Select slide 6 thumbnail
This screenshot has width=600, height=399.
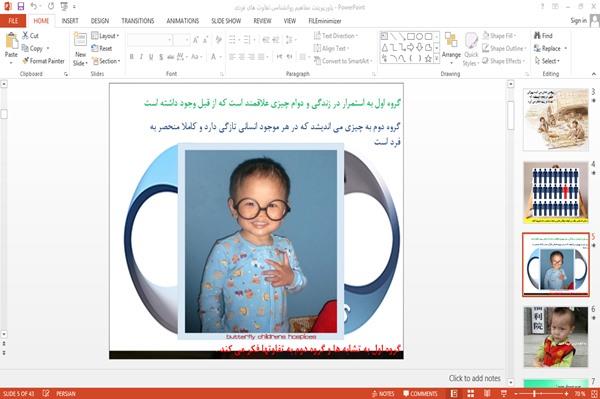556,337
